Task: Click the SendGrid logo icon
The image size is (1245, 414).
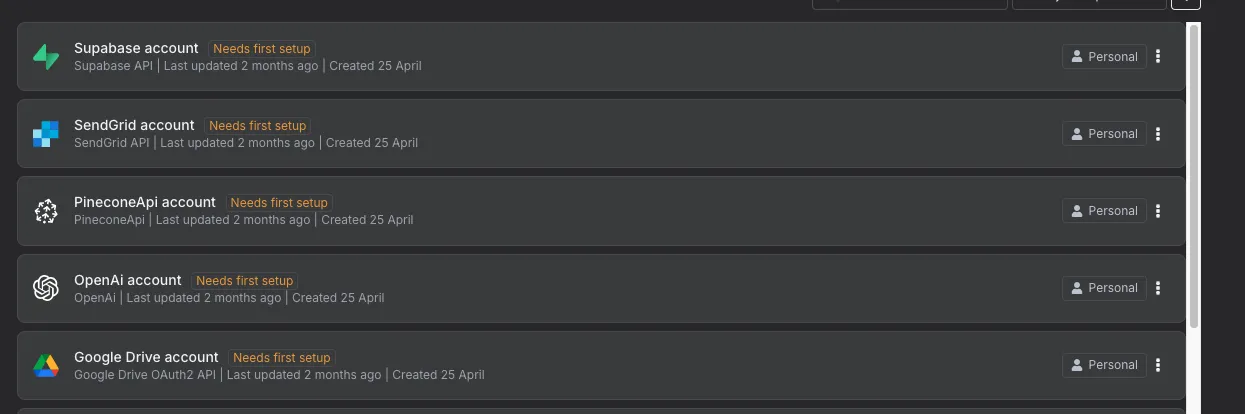Action: [x=46, y=134]
